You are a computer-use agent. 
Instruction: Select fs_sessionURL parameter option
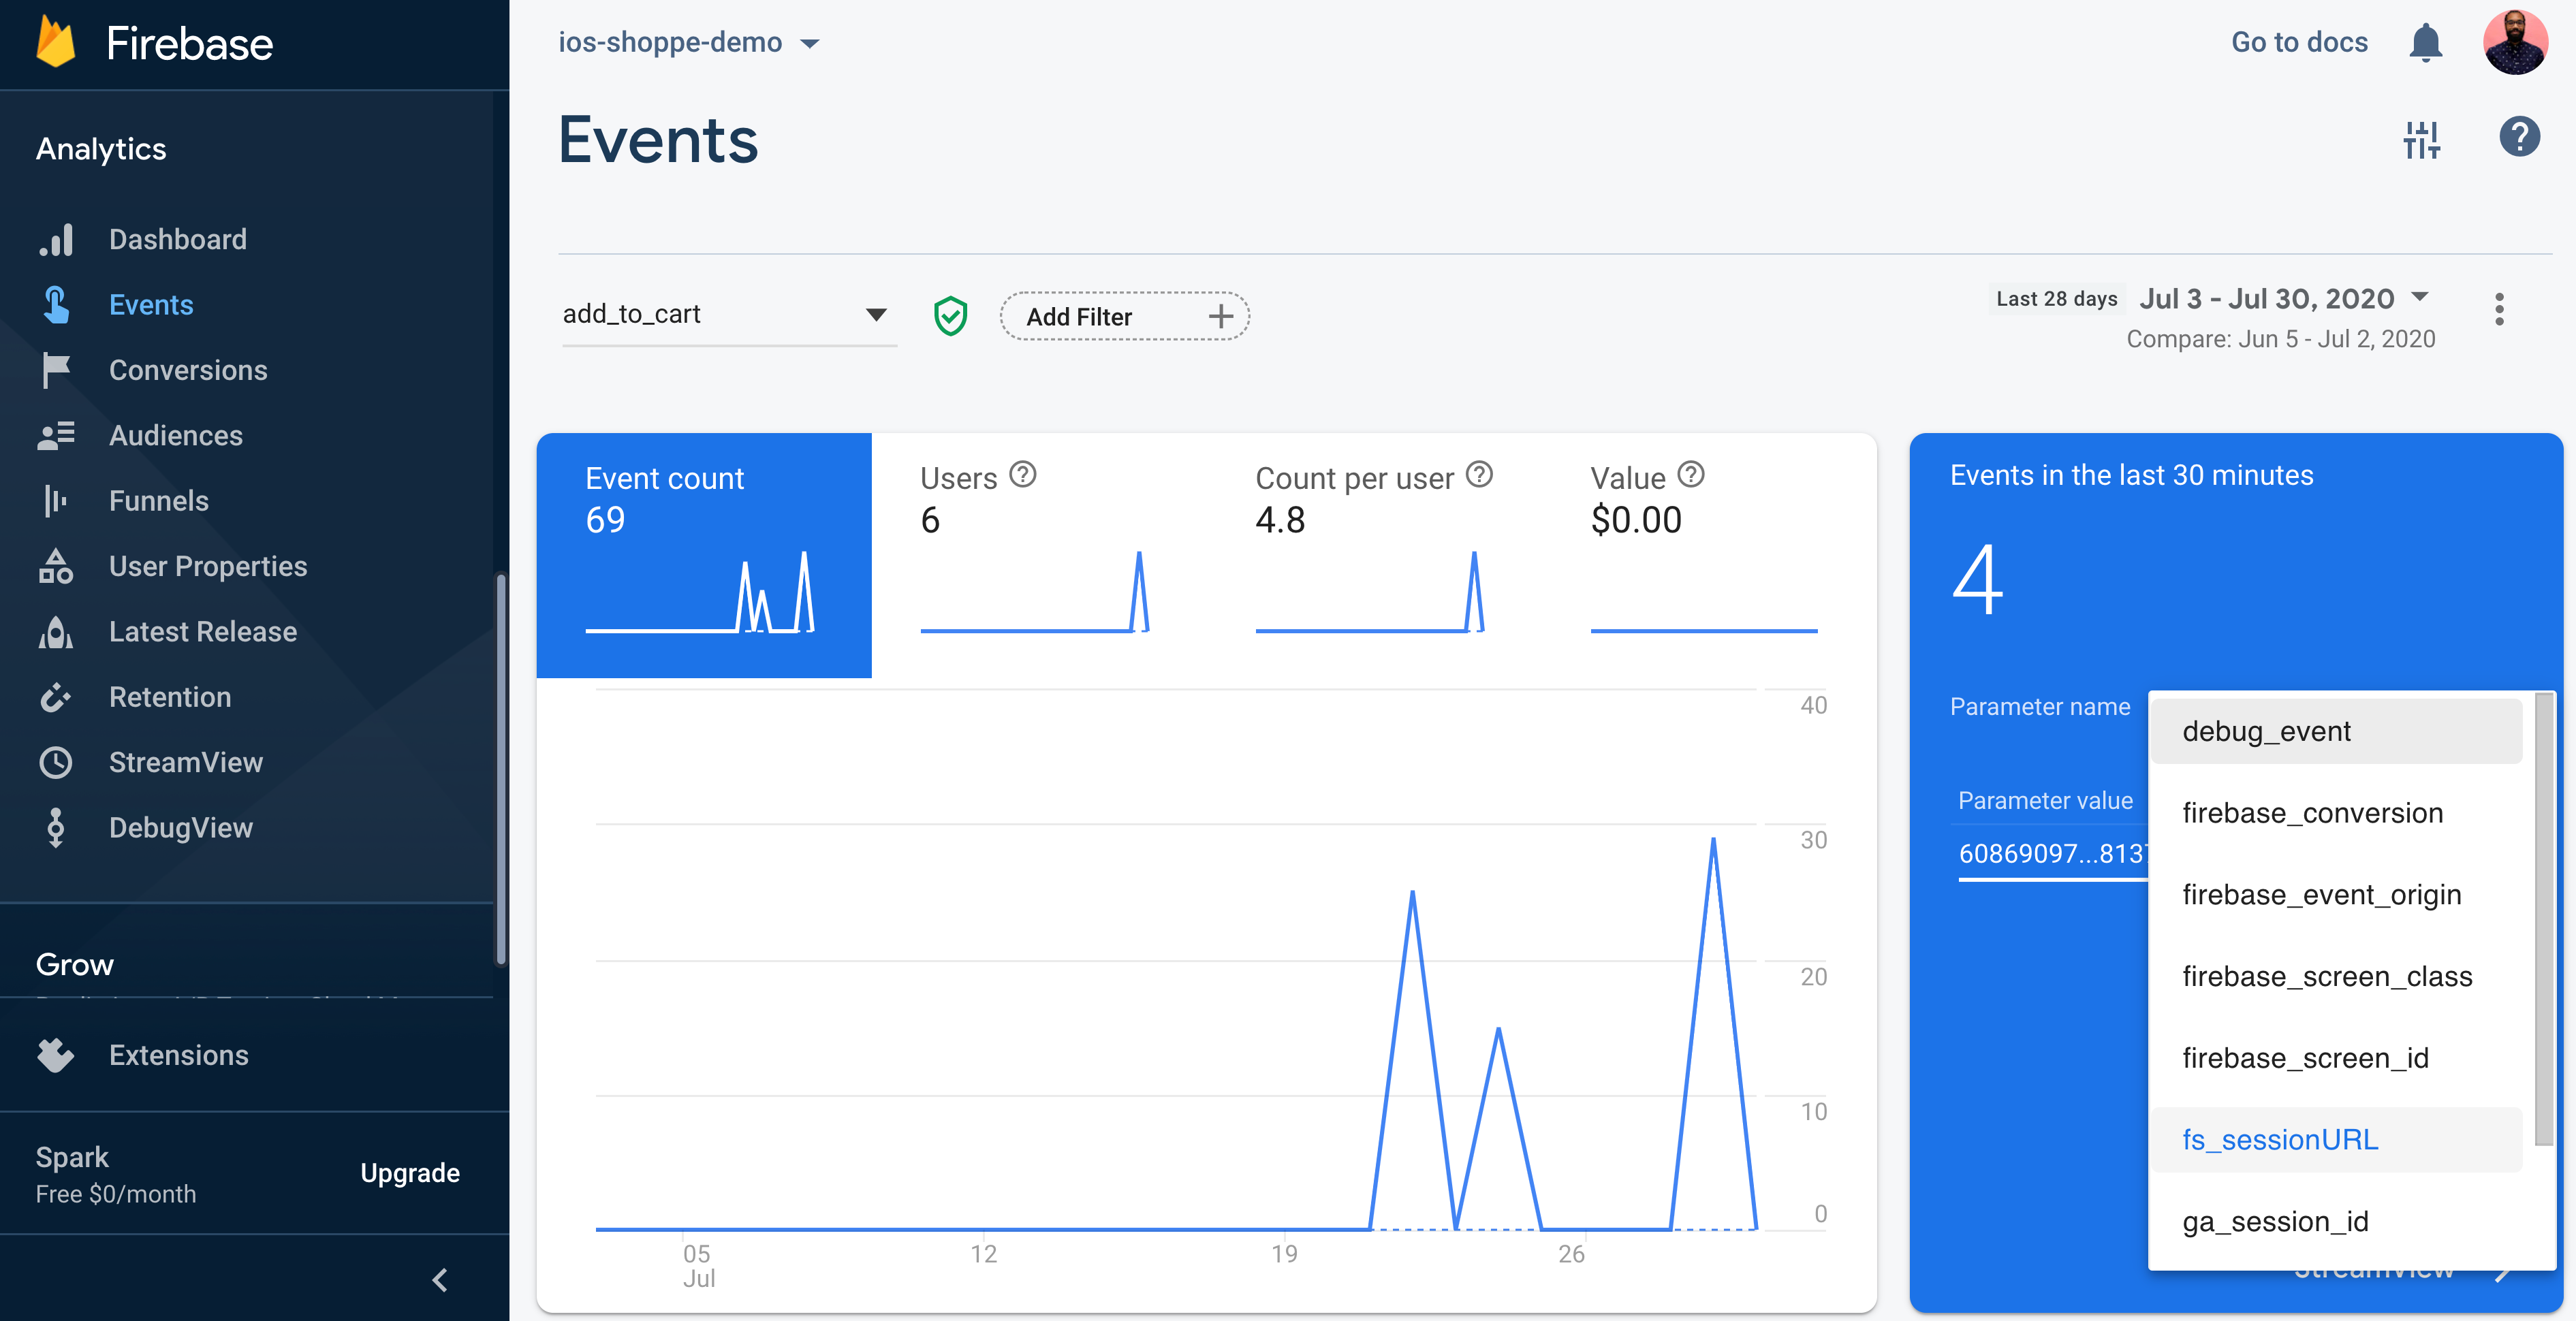tap(2336, 1140)
